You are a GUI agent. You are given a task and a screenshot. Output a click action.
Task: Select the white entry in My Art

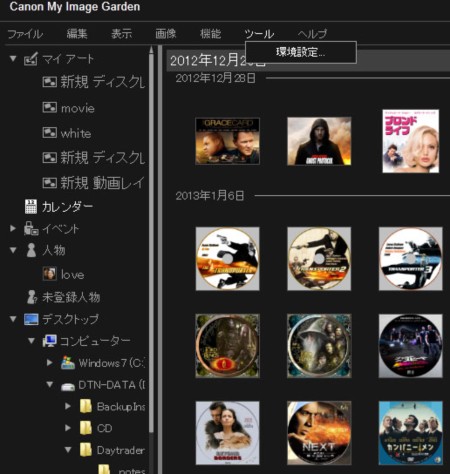coord(76,133)
